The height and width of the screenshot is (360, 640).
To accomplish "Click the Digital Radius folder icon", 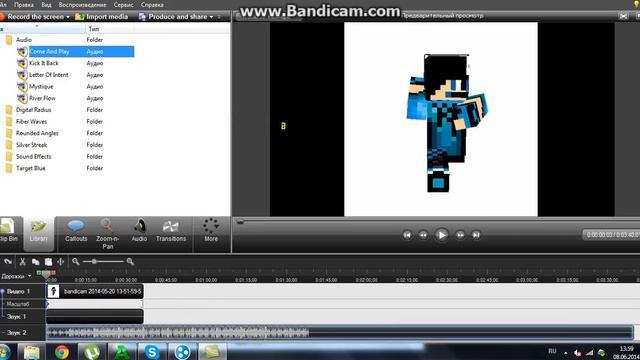I will point(9,110).
